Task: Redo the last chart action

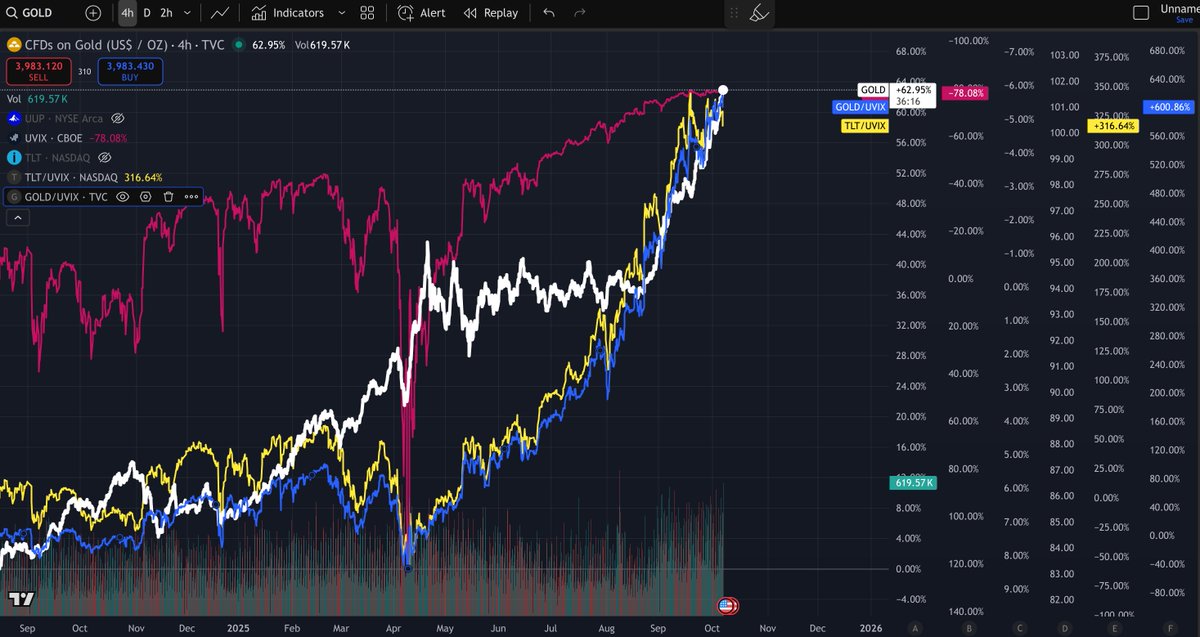Action: pos(580,13)
